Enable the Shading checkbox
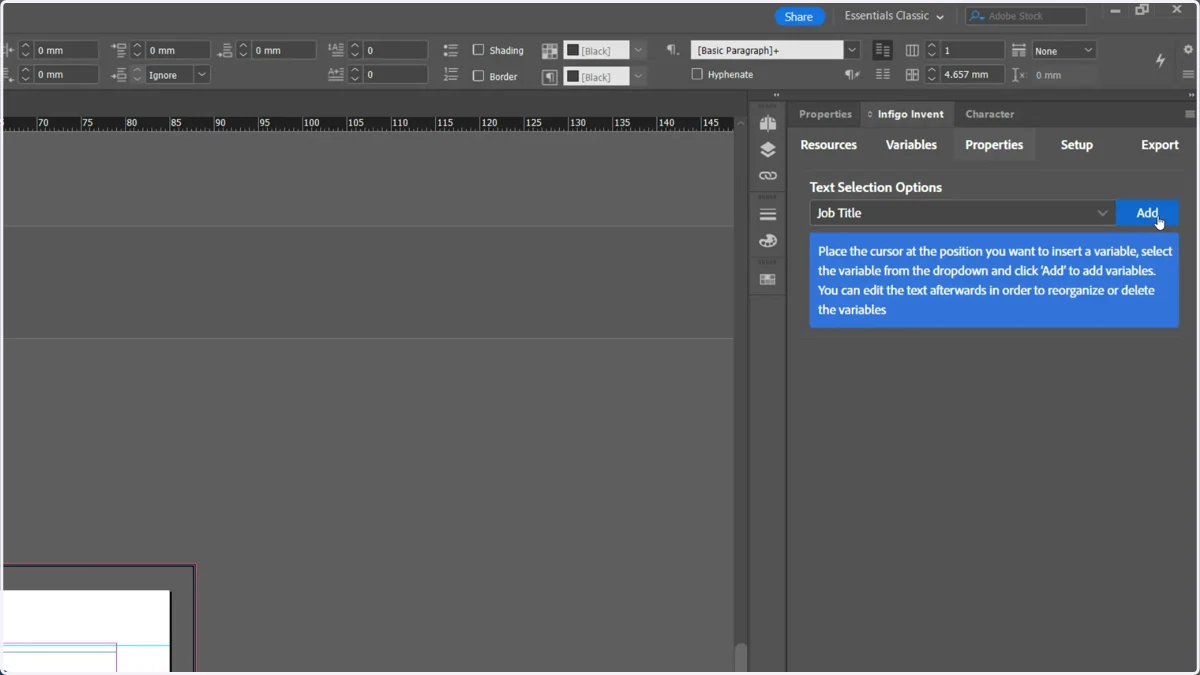 [478, 50]
